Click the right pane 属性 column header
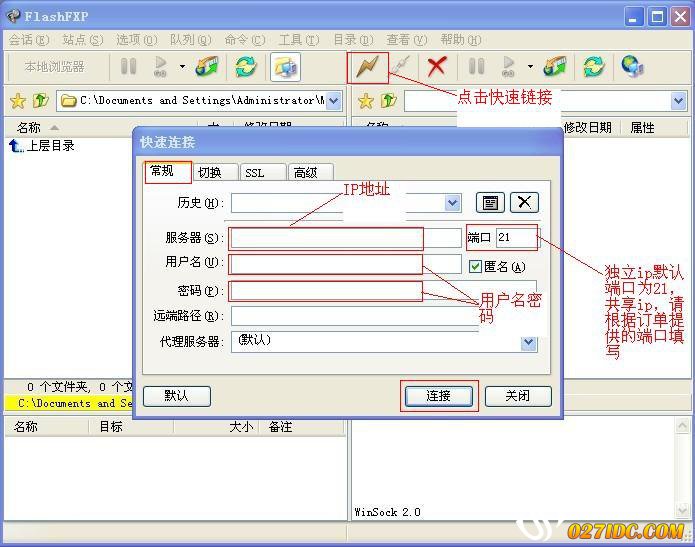The height and width of the screenshot is (547, 695). point(655,128)
